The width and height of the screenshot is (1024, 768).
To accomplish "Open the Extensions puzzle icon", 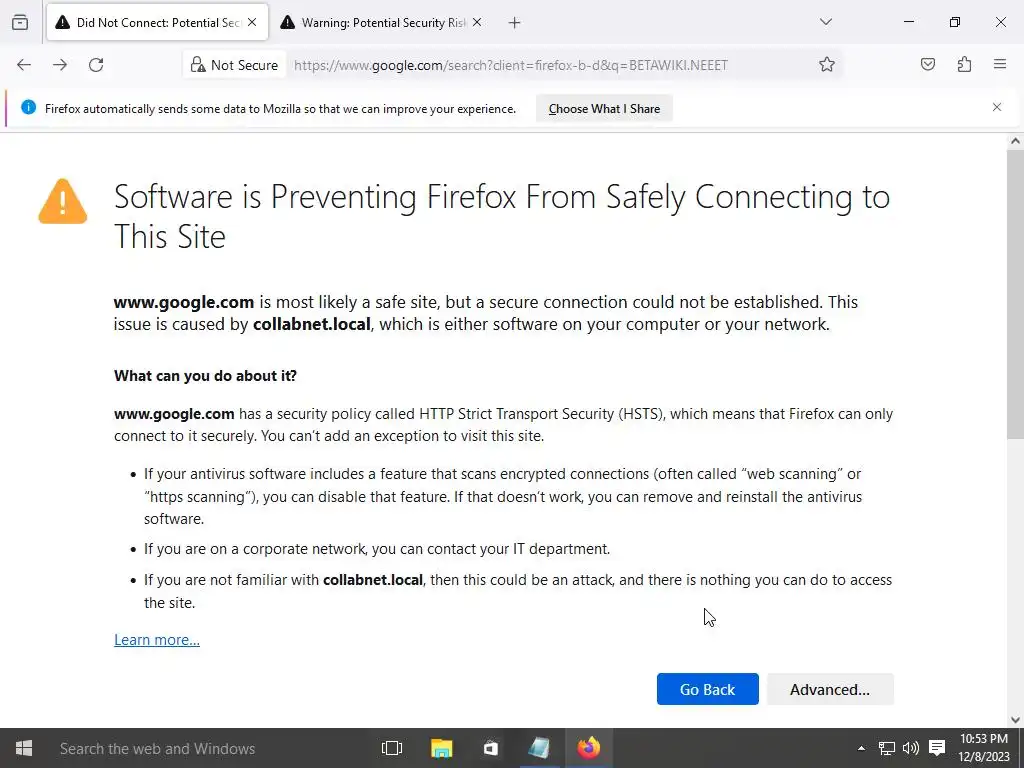I will (x=964, y=65).
